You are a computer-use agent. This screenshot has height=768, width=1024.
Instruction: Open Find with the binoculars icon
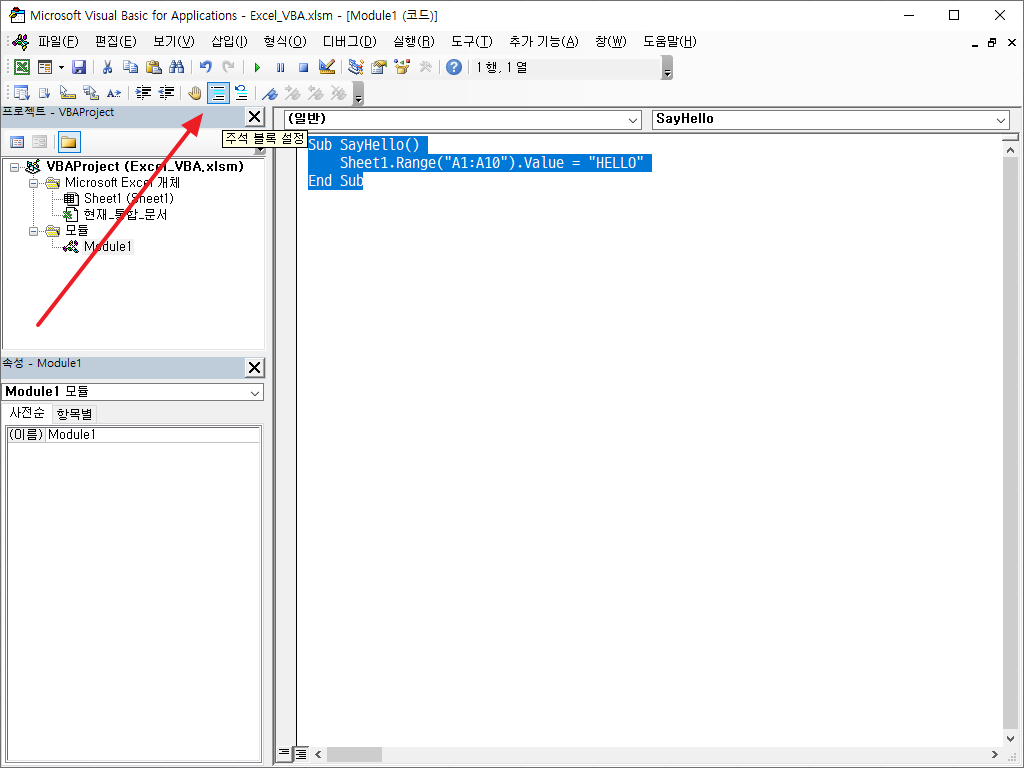click(x=176, y=67)
